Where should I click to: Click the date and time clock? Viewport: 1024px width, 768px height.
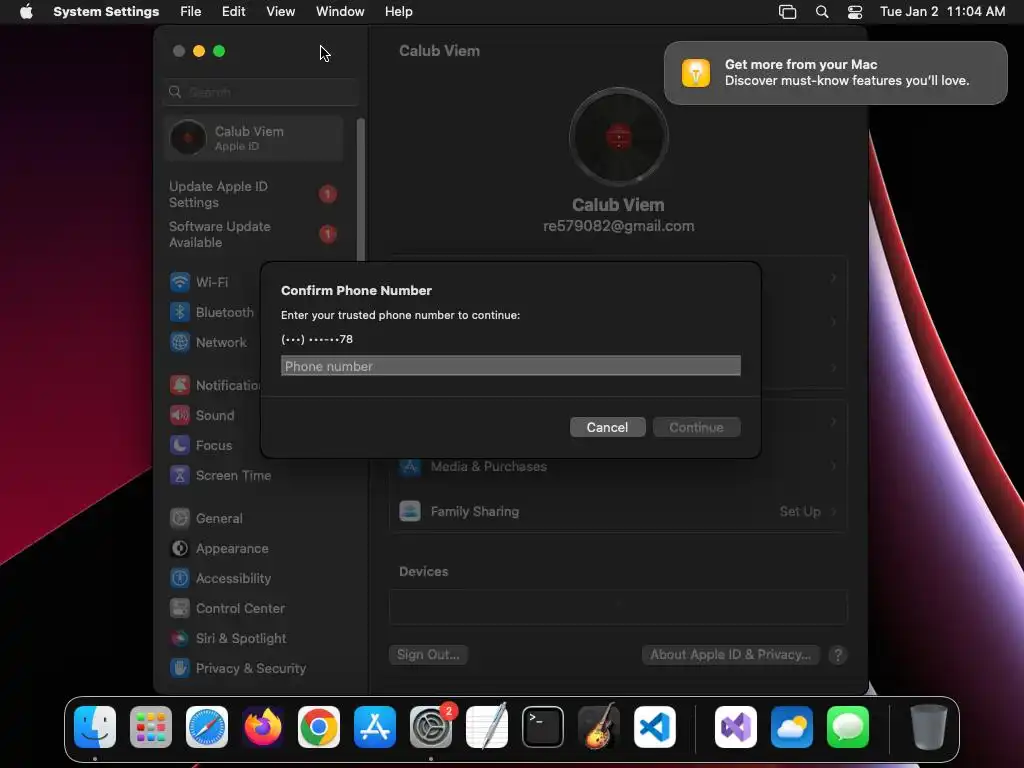click(942, 12)
